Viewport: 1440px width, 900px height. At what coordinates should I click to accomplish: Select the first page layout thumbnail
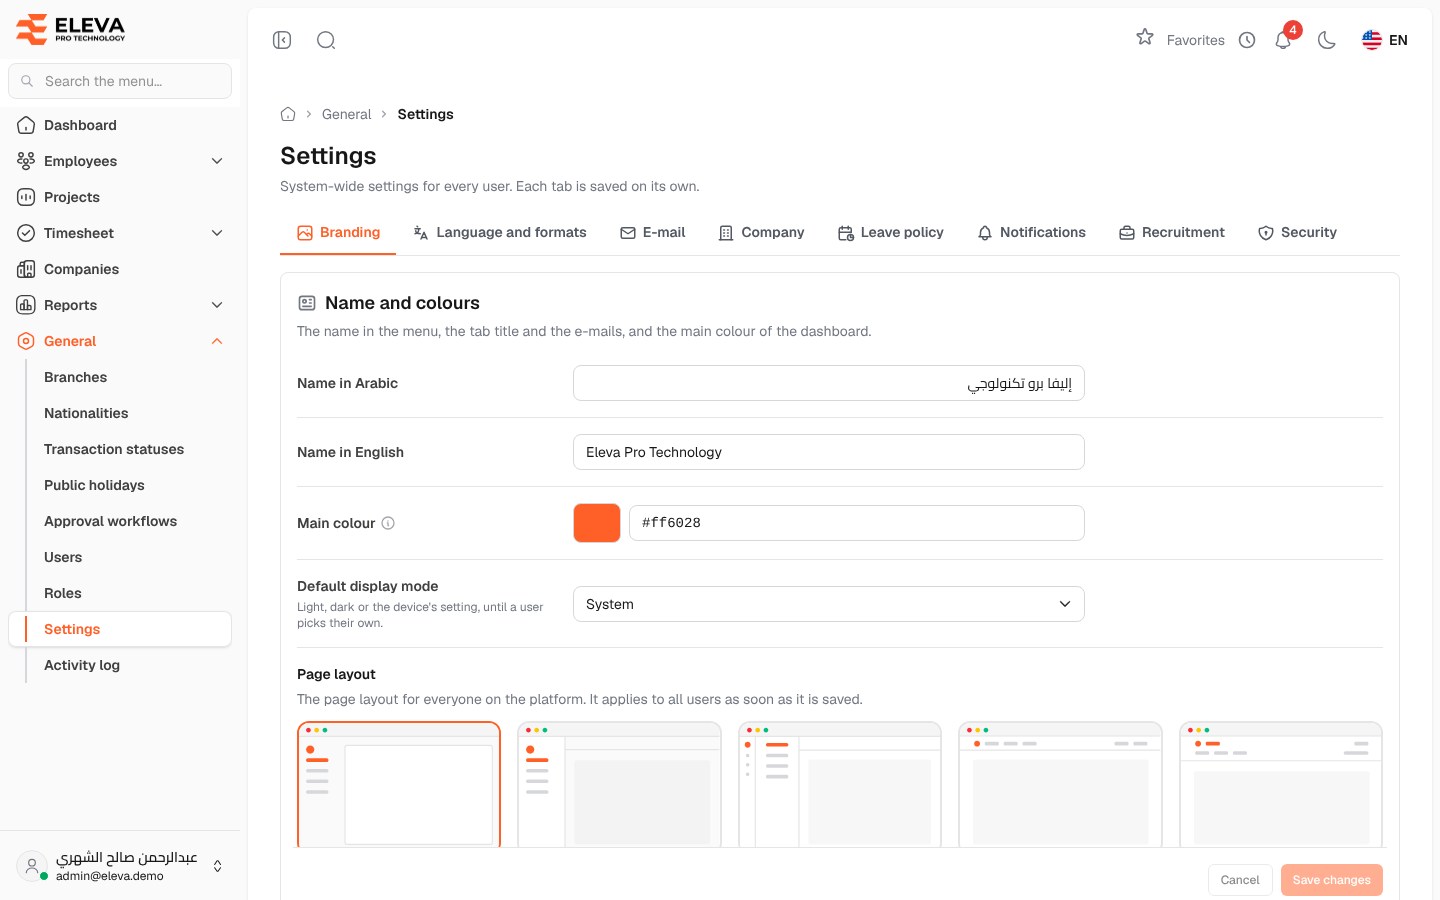pos(399,785)
